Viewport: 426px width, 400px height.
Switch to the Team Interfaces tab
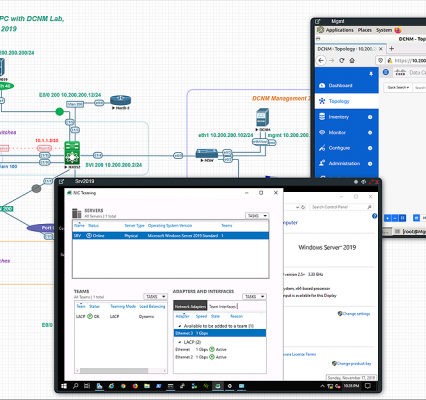point(223,306)
